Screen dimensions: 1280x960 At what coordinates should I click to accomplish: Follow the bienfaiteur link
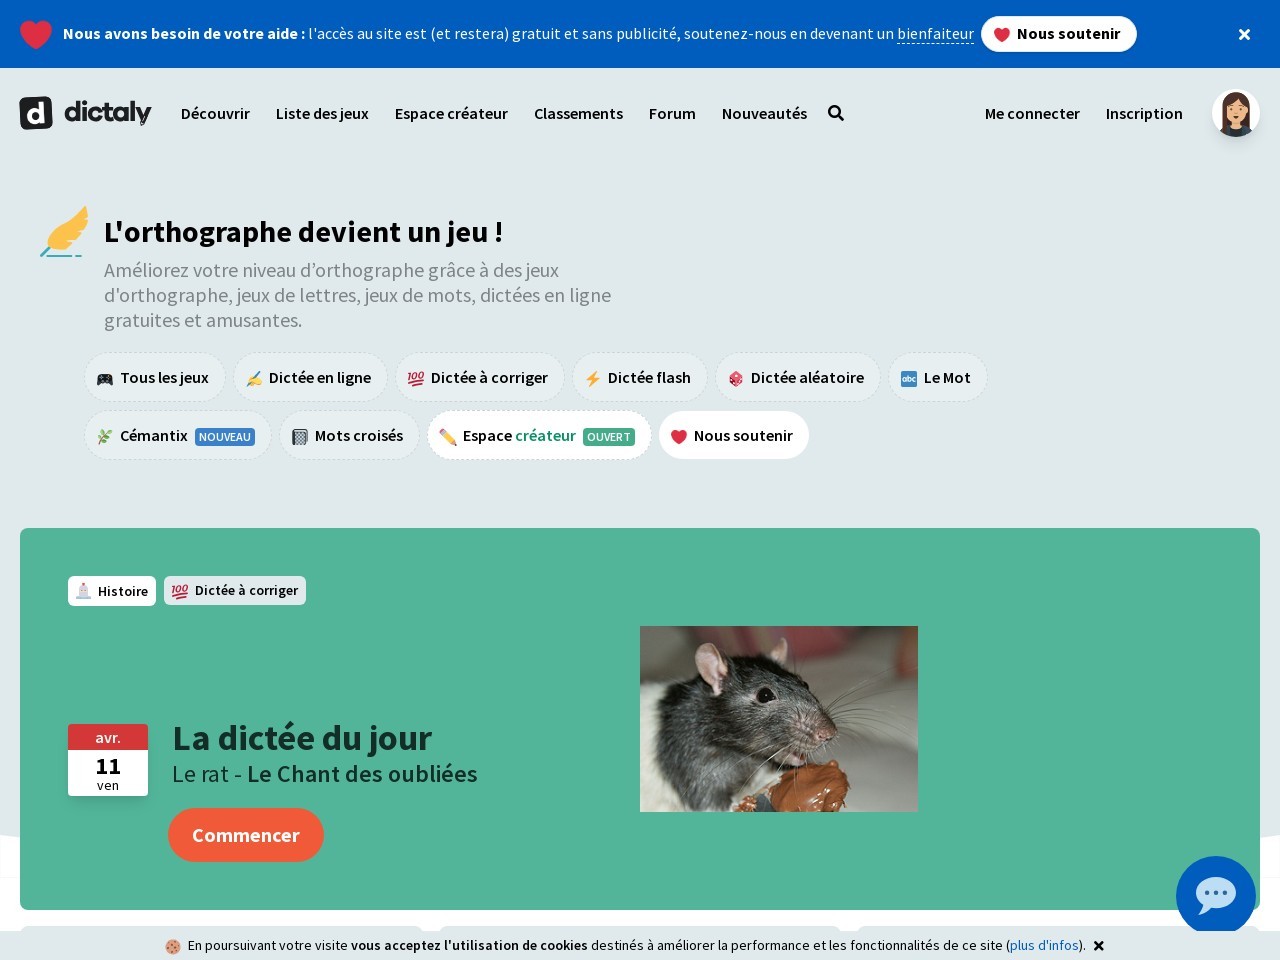click(x=935, y=34)
